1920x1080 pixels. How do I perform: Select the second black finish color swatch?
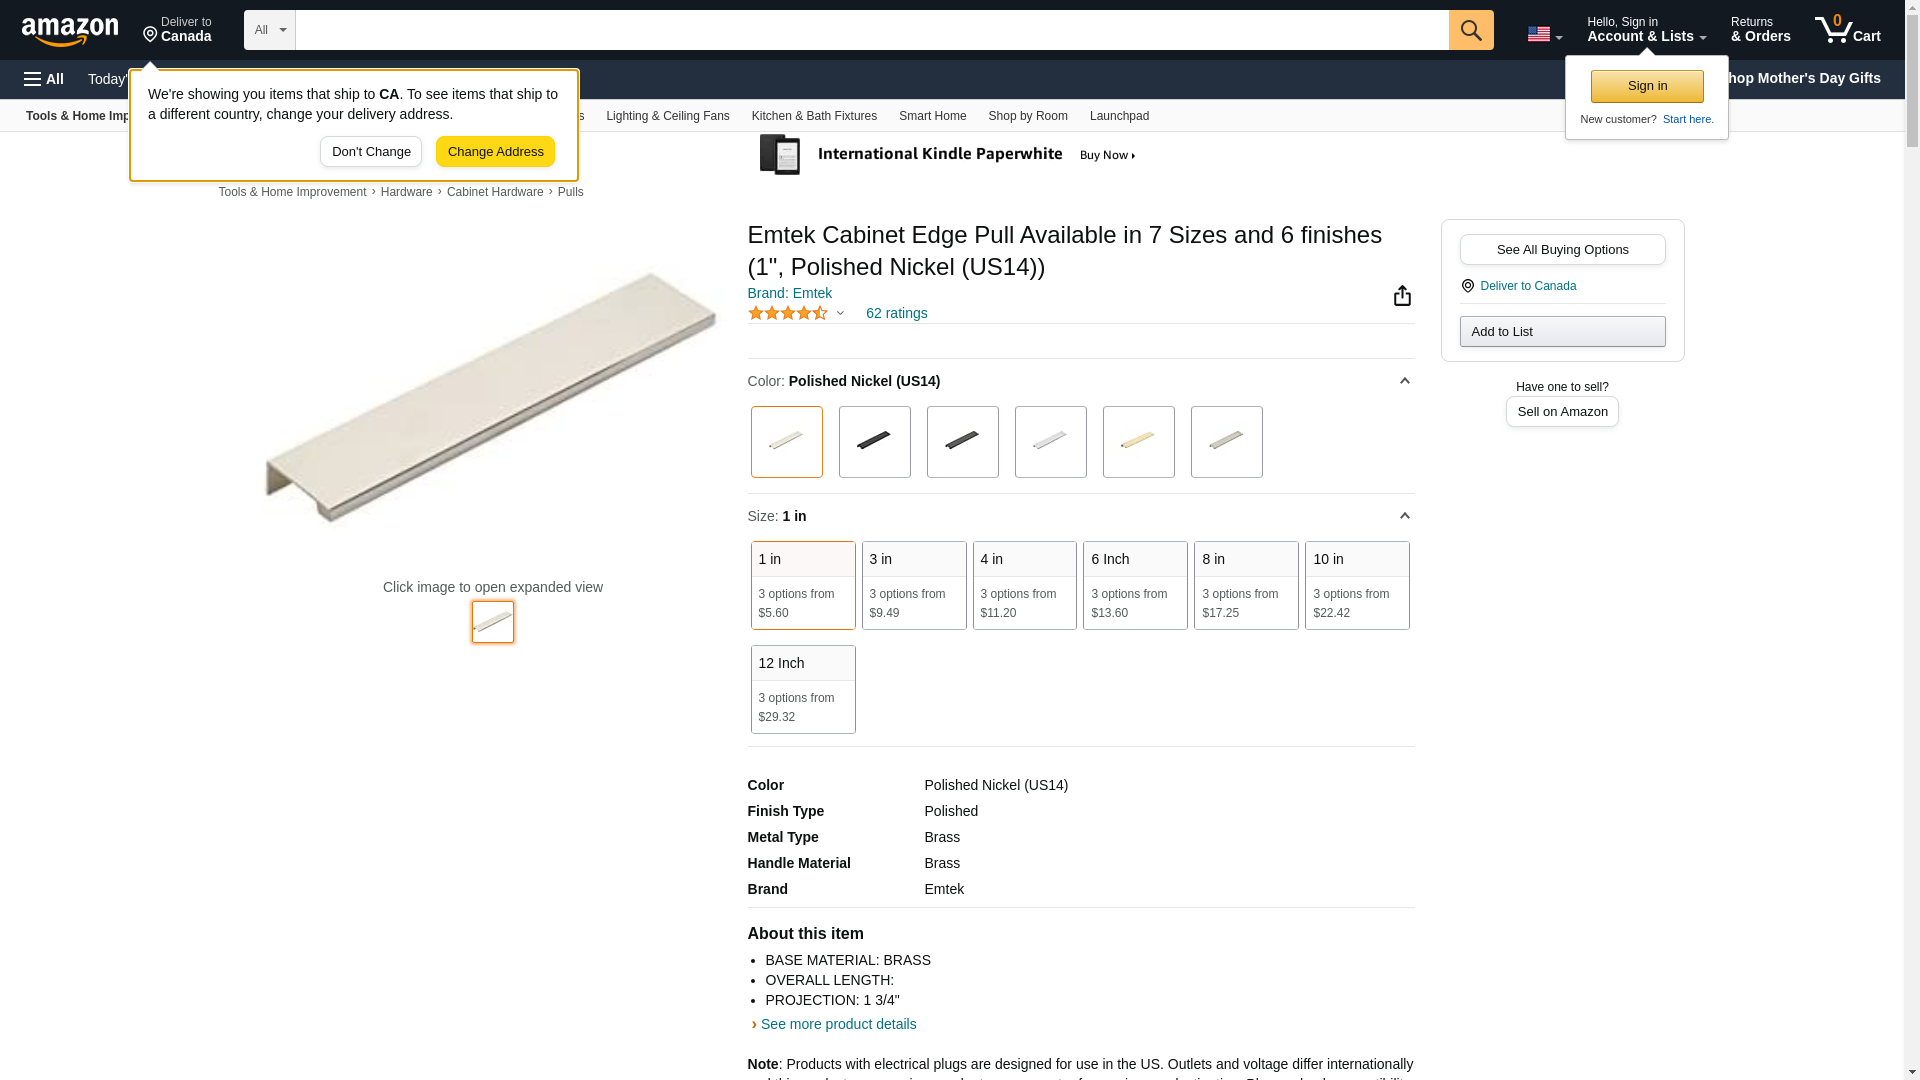[962, 442]
